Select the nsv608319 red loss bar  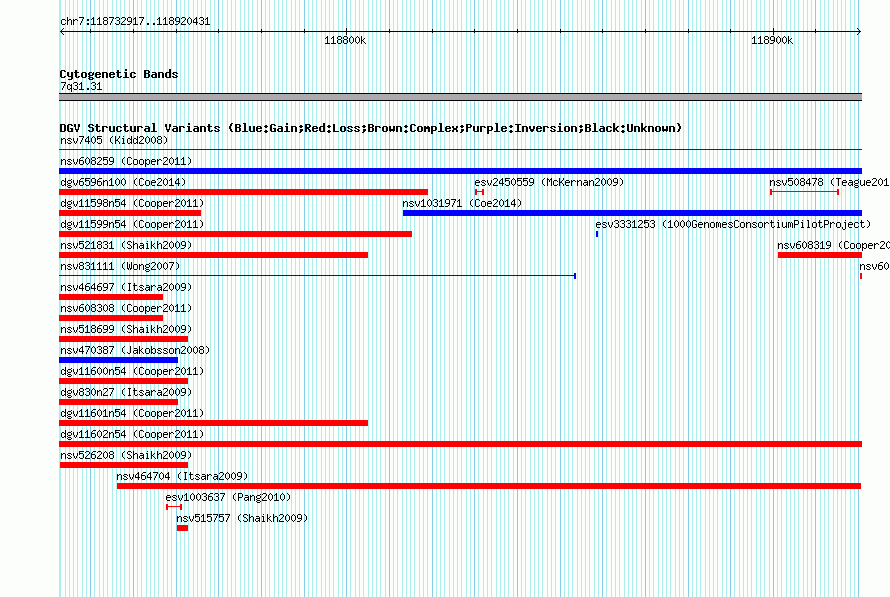tap(820, 255)
